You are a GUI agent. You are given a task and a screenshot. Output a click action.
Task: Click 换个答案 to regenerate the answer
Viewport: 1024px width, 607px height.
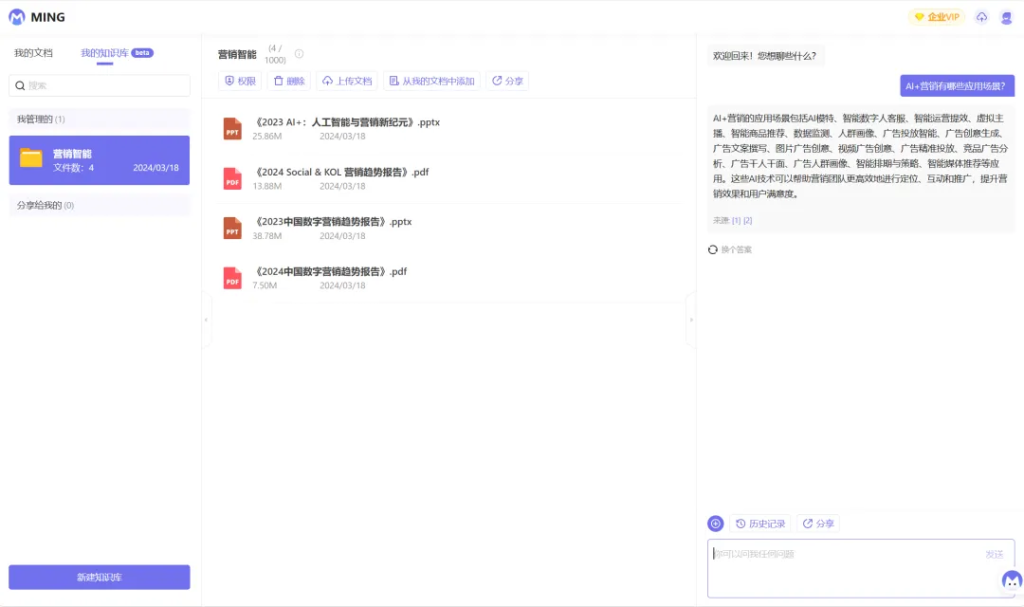point(732,249)
